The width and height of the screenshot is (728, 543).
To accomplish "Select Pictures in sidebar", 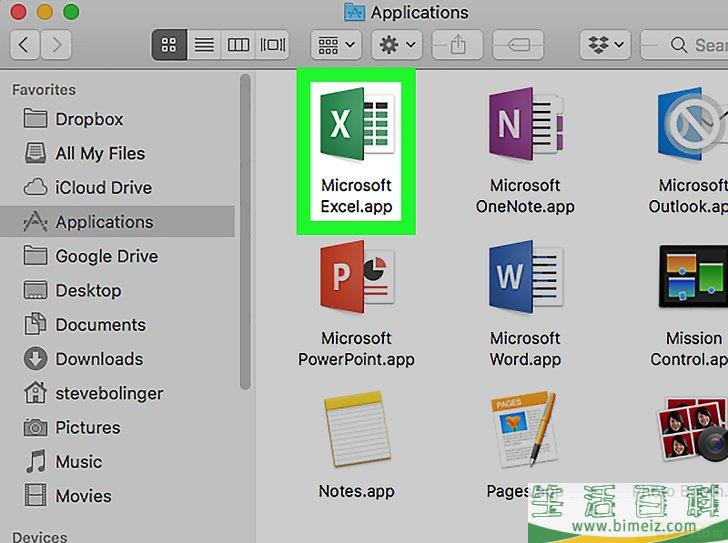I will pos(117,427).
